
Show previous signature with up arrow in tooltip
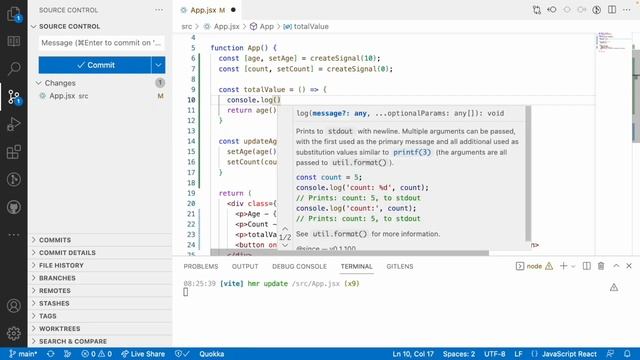click(x=285, y=229)
